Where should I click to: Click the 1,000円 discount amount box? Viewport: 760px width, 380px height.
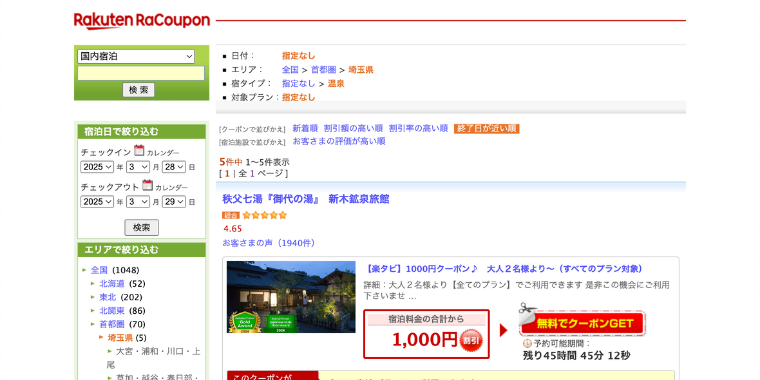tap(427, 334)
